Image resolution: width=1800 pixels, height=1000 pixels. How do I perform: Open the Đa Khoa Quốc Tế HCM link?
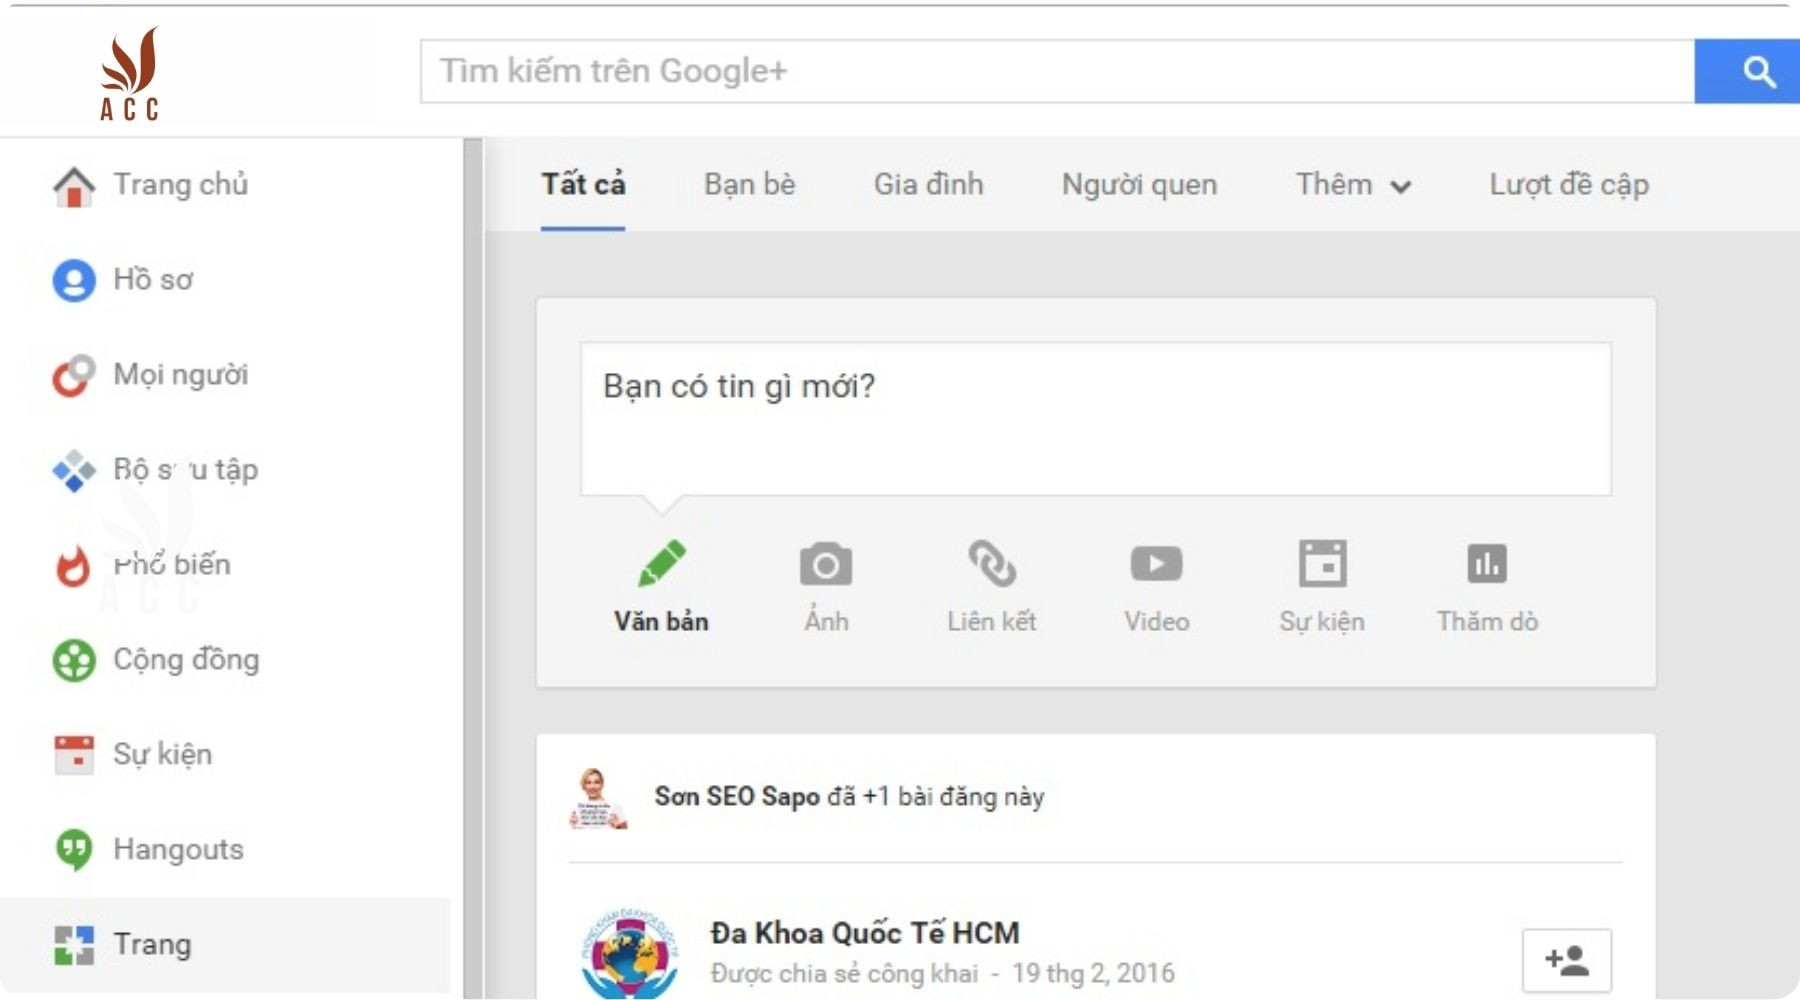pos(865,933)
